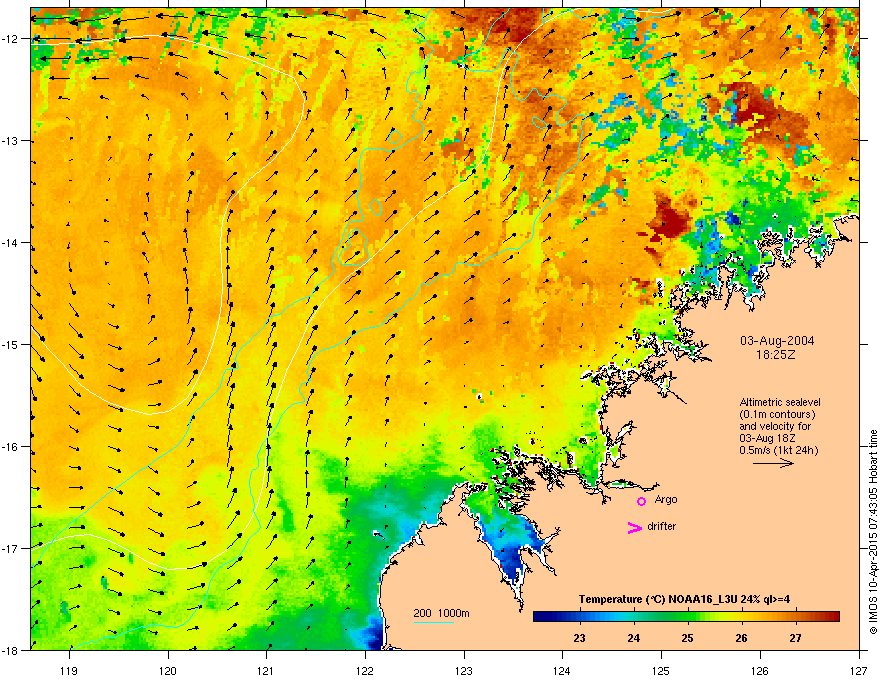This screenshot has width=880, height=680.
Task: Click the 25 tick label on color bar
Action: (x=688, y=638)
